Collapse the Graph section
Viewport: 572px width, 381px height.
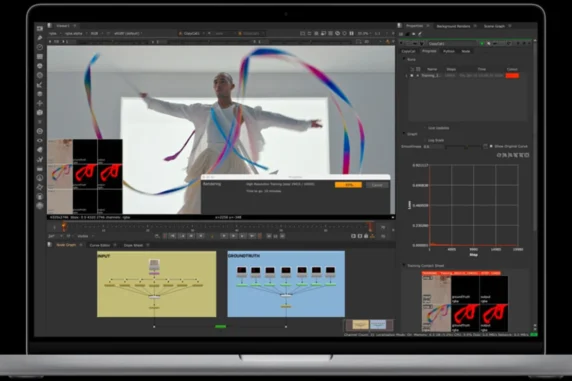coord(404,134)
